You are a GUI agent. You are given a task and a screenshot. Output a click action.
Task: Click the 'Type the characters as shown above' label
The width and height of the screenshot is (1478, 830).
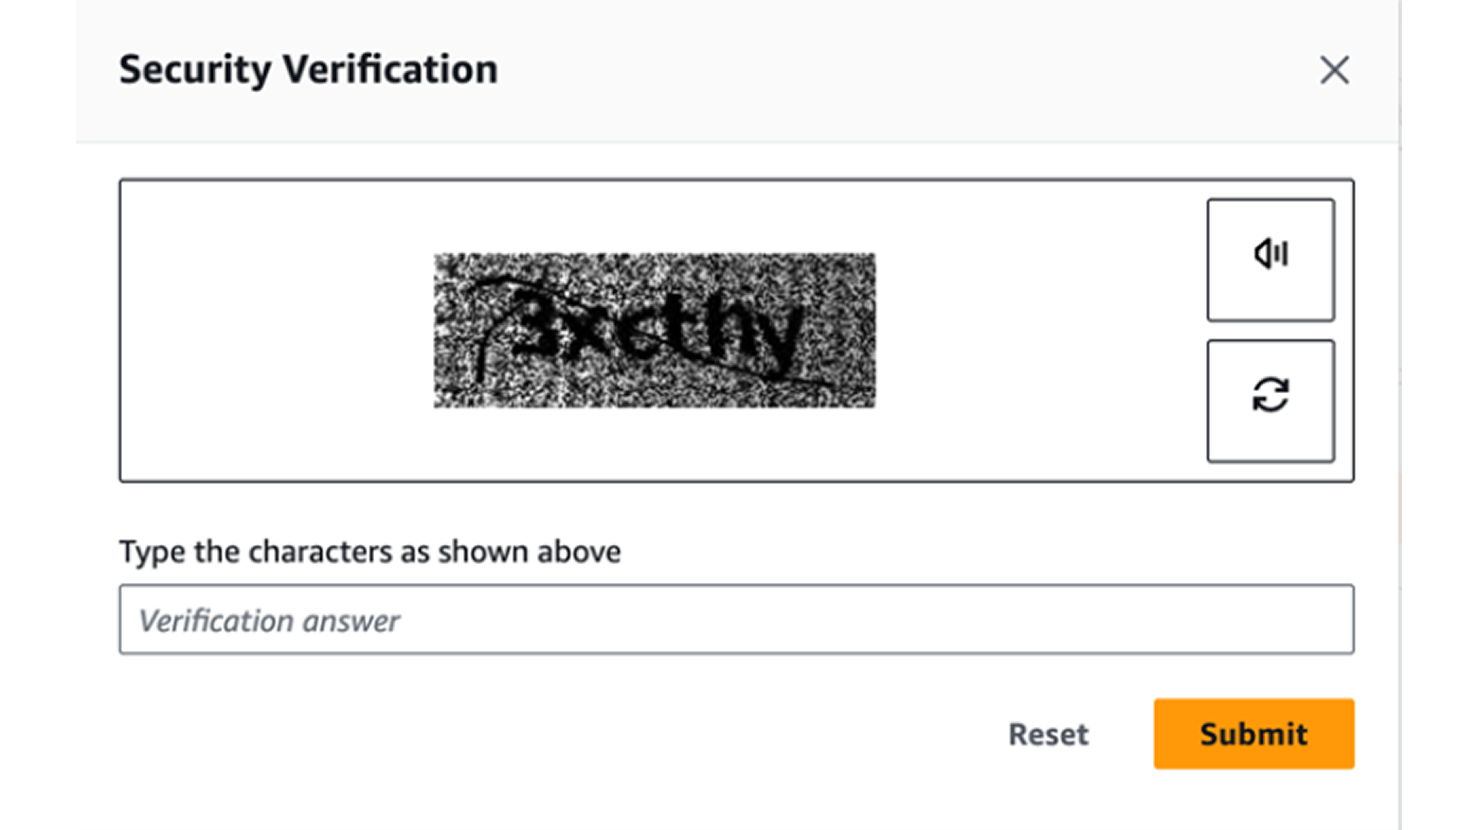pyautogui.click(x=370, y=551)
